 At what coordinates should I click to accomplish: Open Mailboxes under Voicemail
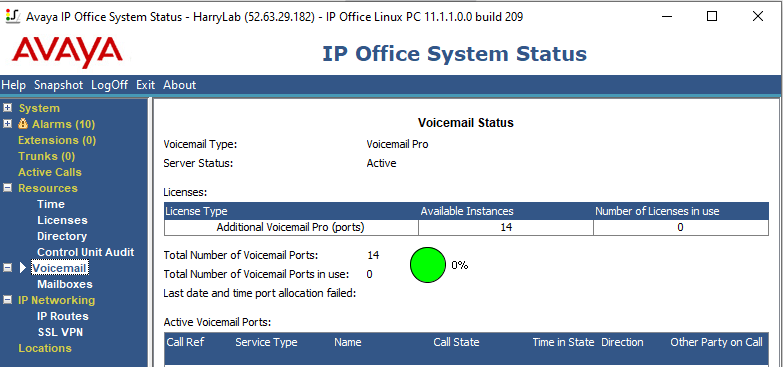[65, 284]
